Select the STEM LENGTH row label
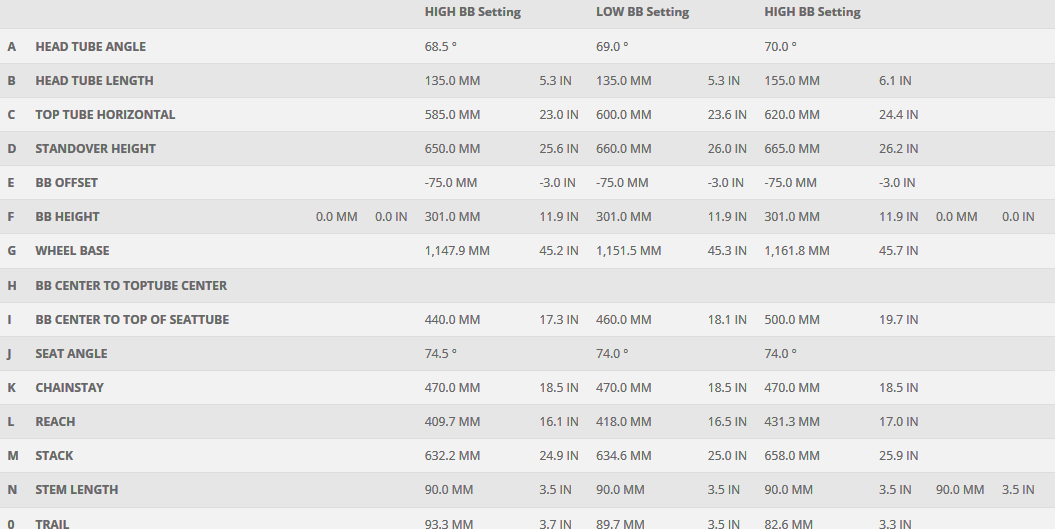Image resolution: width=1055 pixels, height=529 pixels. [76, 490]
